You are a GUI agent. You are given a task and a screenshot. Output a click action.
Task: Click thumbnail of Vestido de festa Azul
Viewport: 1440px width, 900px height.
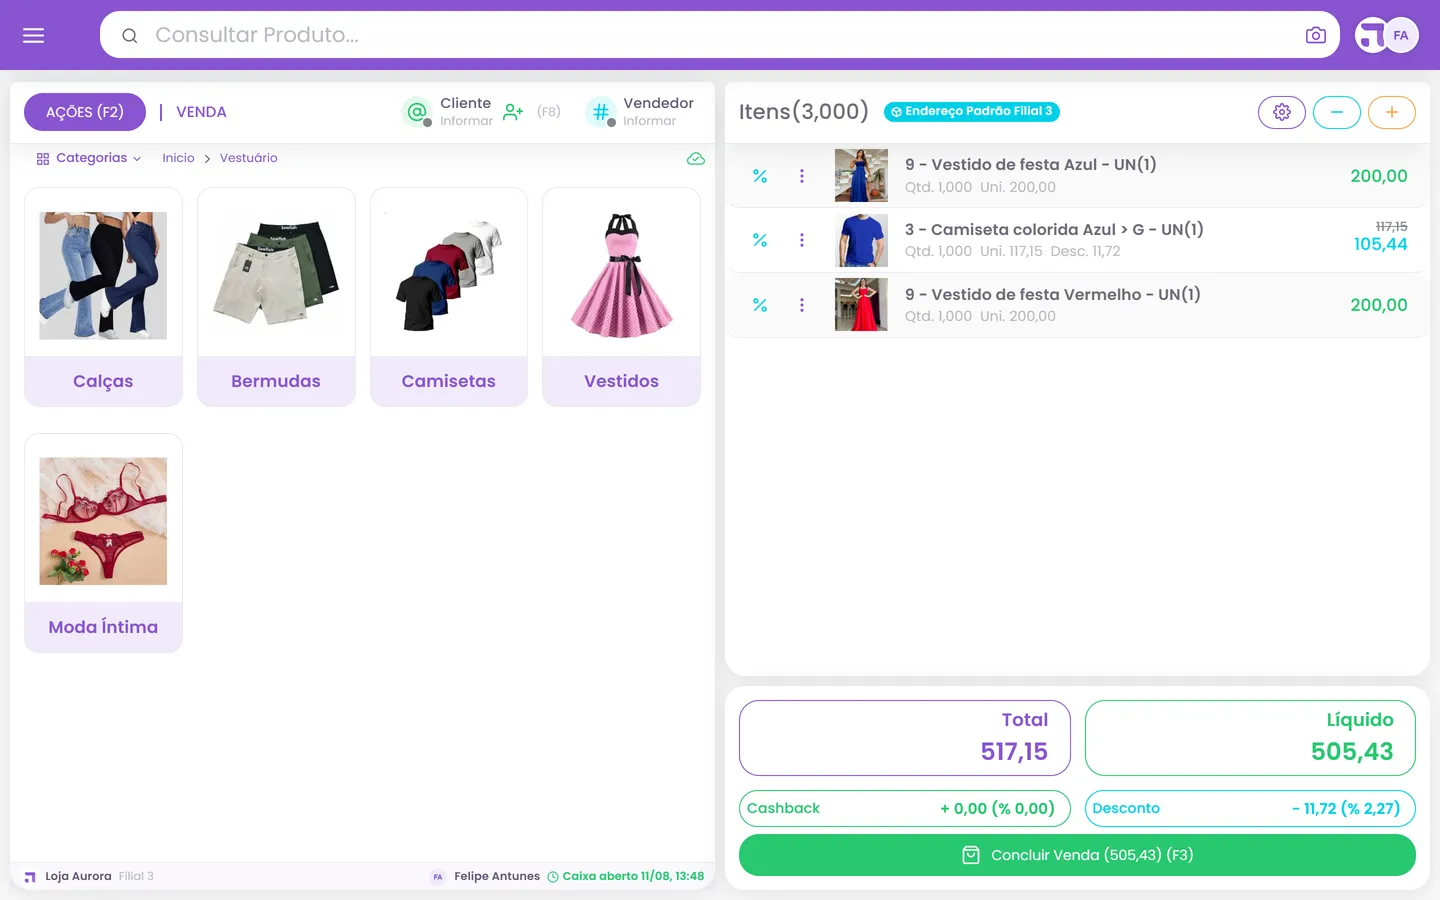[x=861, y=175]
